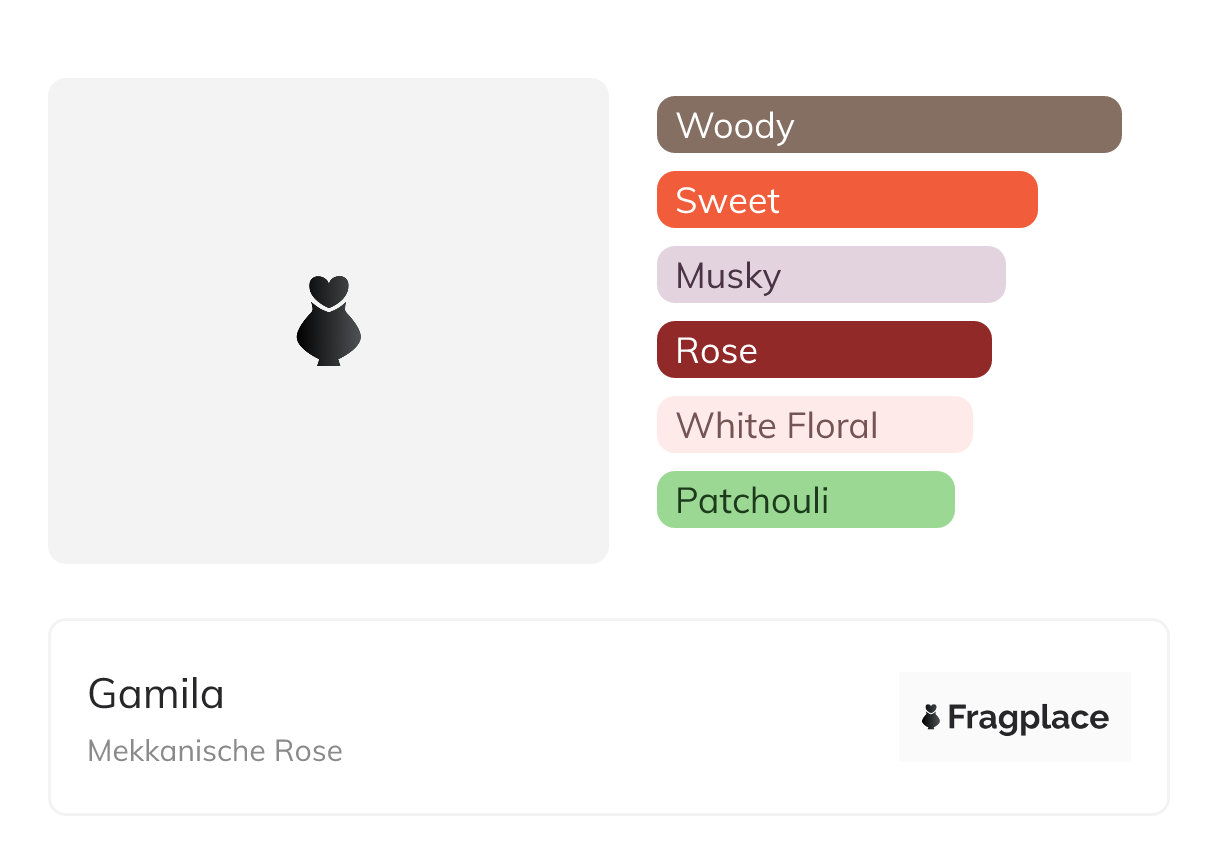Viewport: 1218px width, 864px height.
Task: Click the "Patchouli" label text
Action: point(752,501)
